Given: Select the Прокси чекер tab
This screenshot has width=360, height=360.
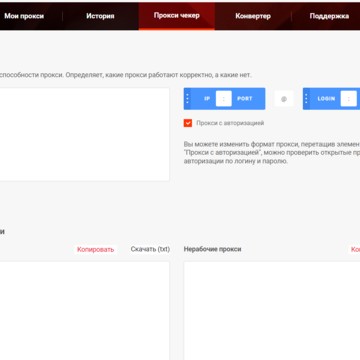Looking at the screenshot, I should tap(177, 16).
